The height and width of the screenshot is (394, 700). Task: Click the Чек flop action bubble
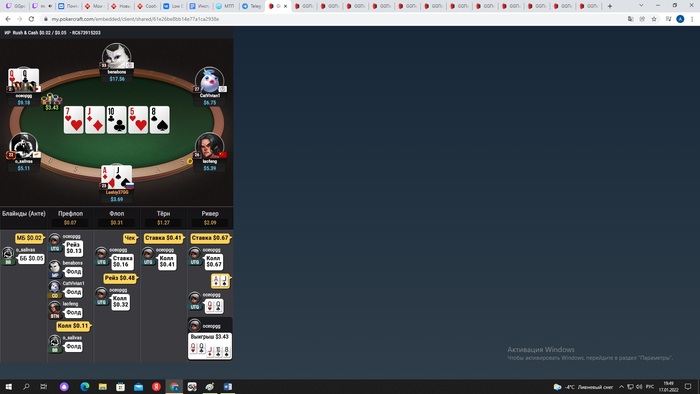pos(130,238)
